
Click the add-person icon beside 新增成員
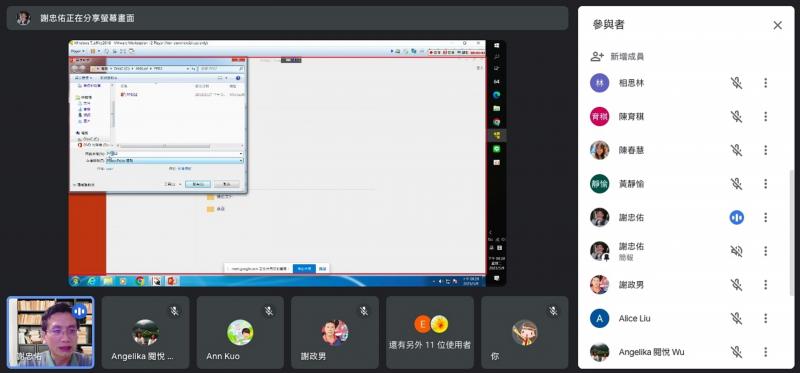[x=597, y=57]
